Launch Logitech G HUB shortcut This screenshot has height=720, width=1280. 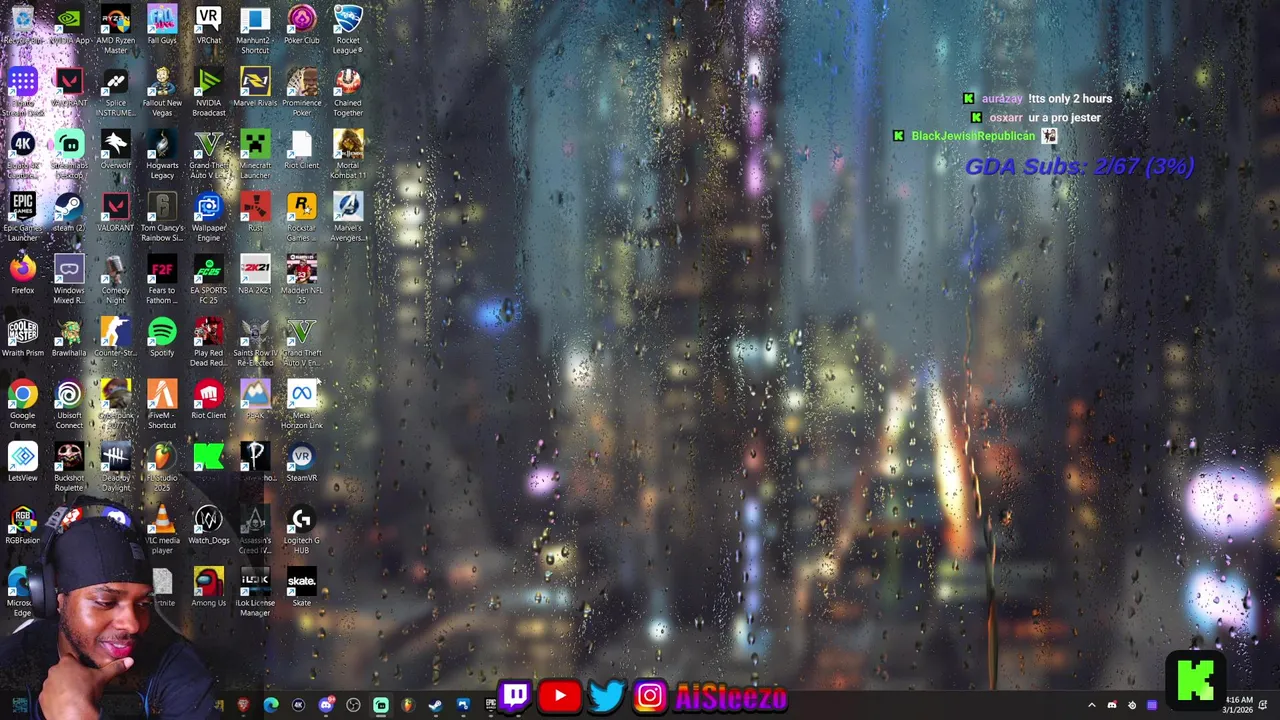tap(301, 529)
